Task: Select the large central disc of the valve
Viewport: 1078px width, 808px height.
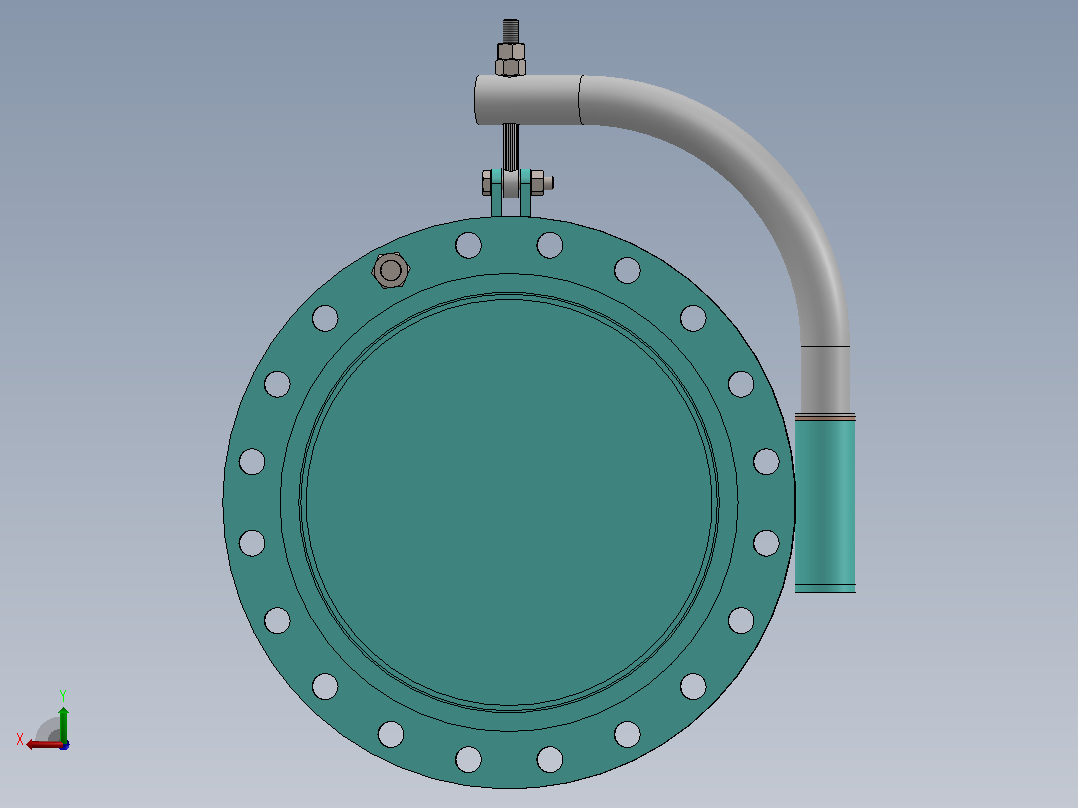Action: tap(509, 502)
